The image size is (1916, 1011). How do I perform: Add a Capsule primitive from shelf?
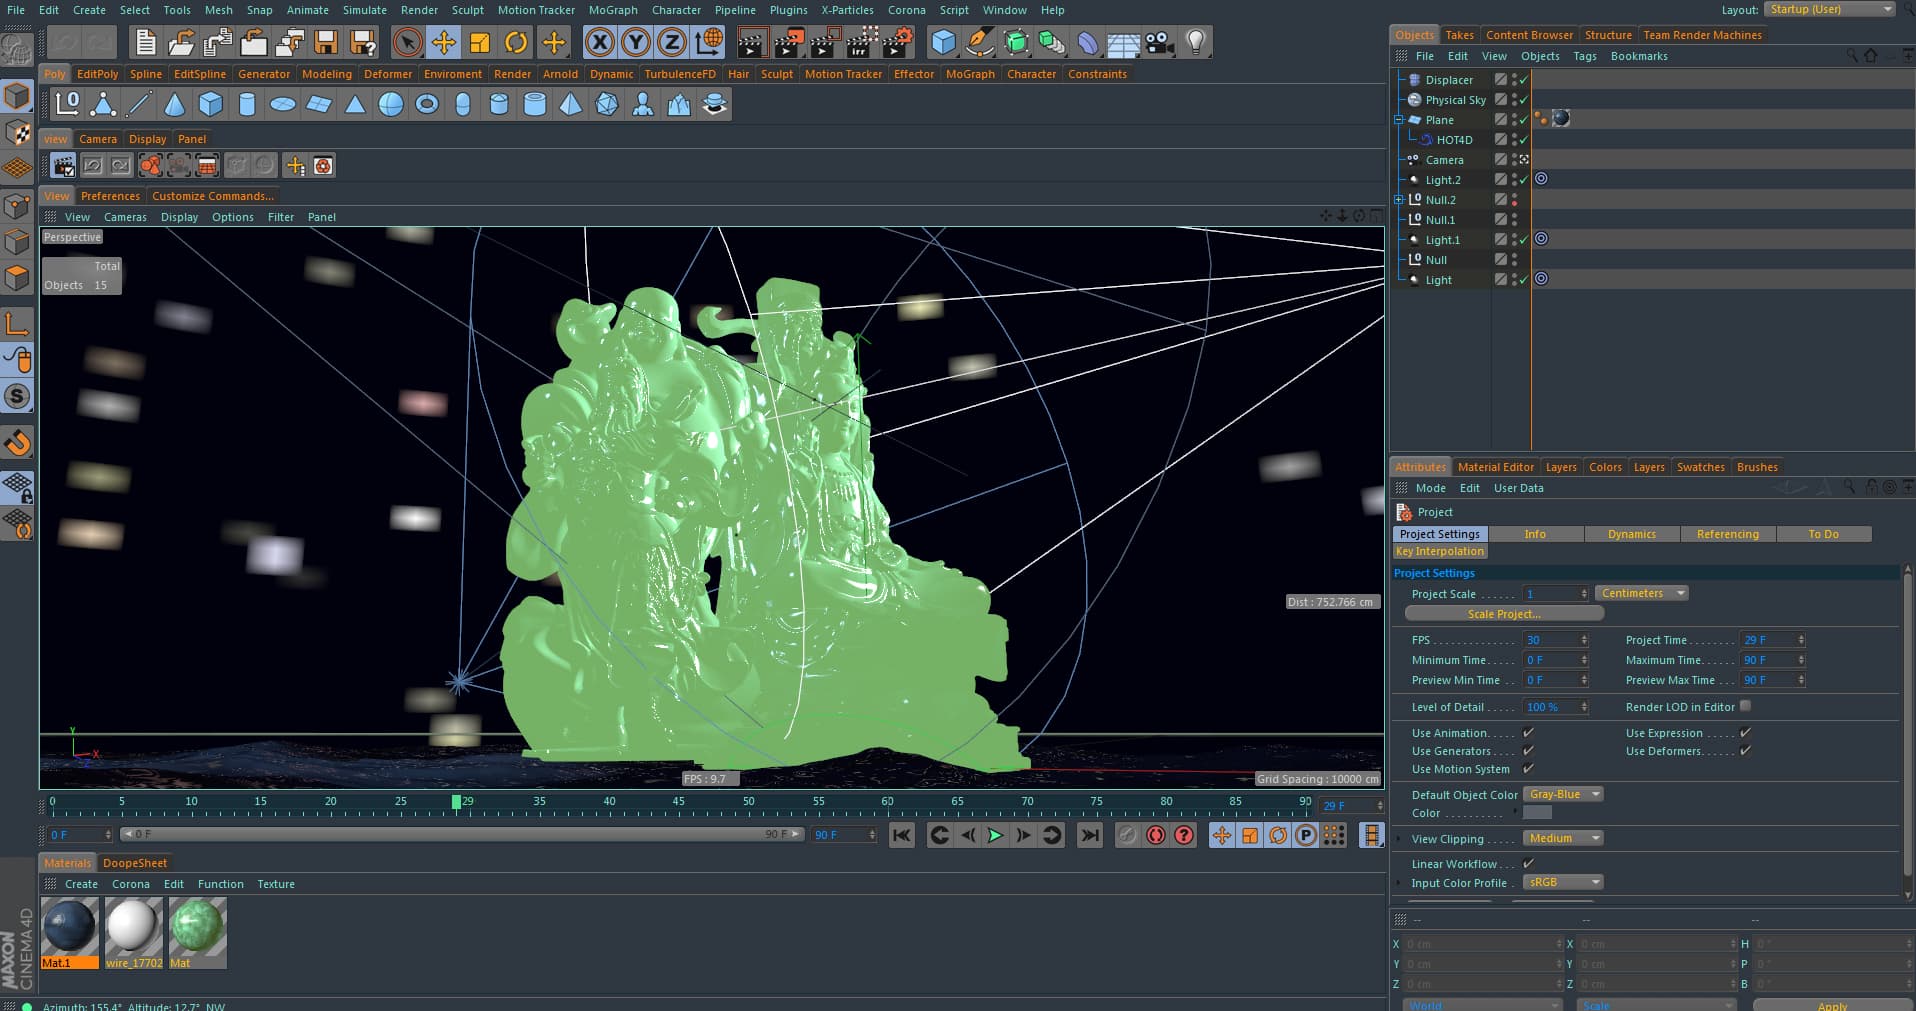click(x=463, y=104)
